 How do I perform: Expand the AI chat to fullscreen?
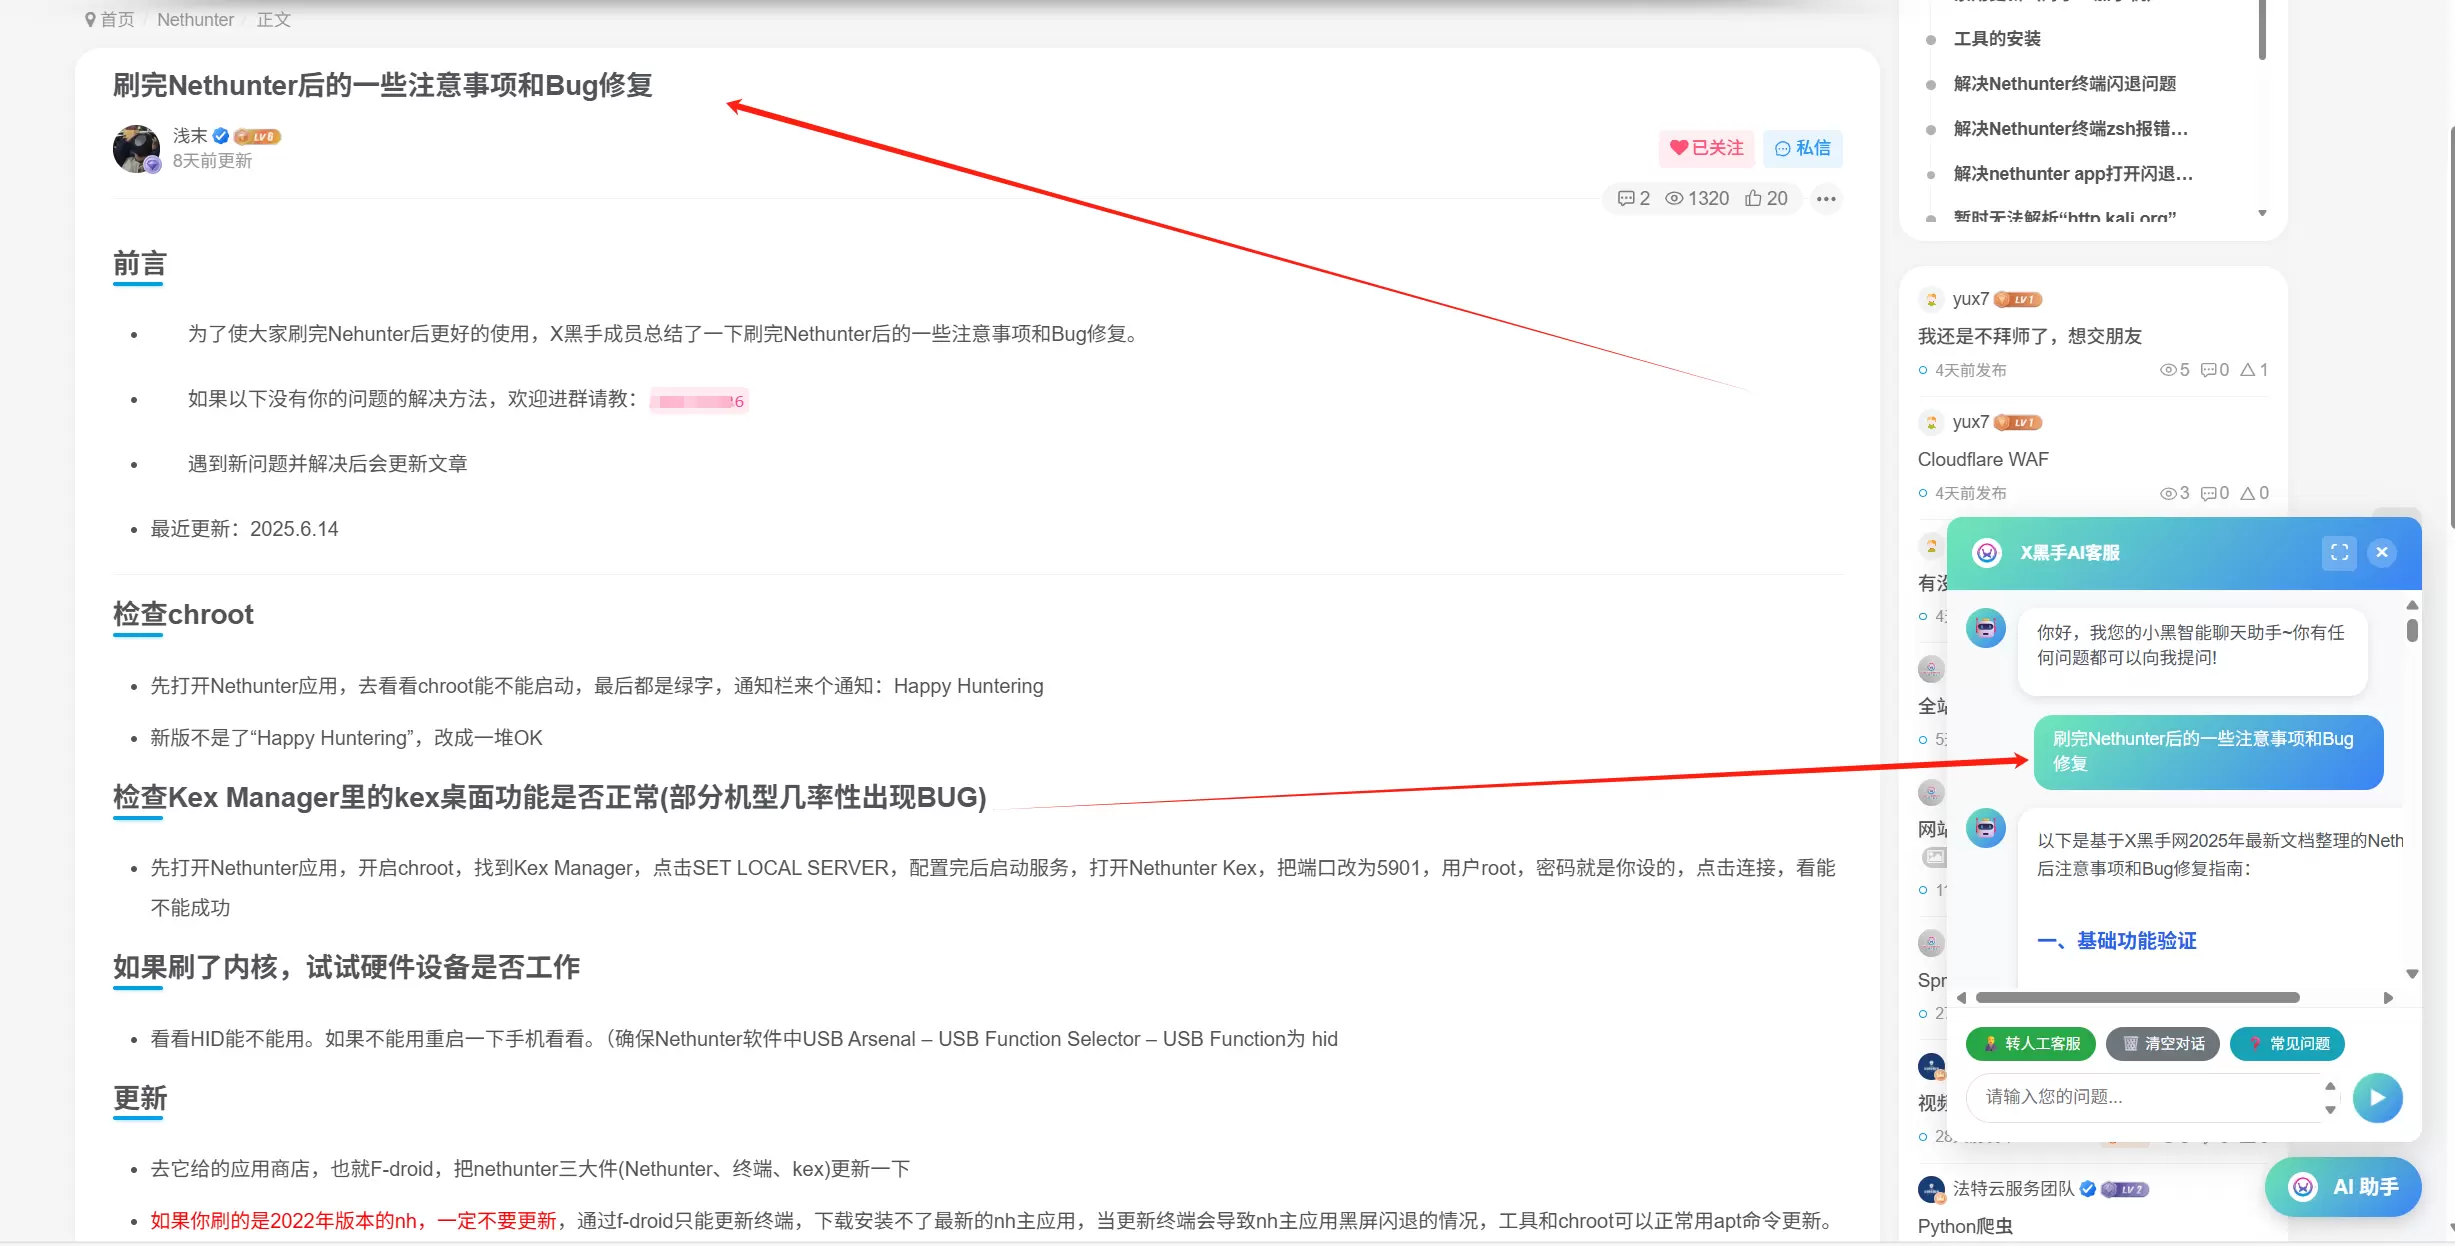(2339, 552)
